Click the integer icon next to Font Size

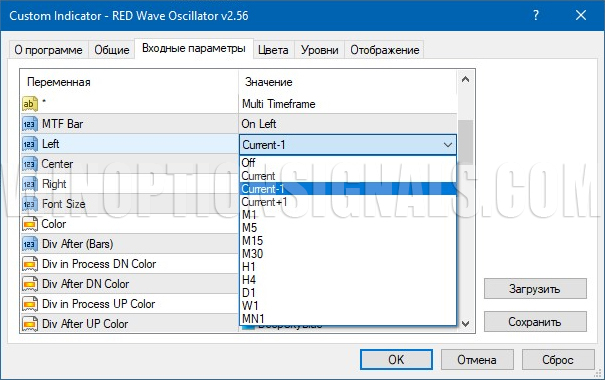pyautogui.click(x=30, y=204)
